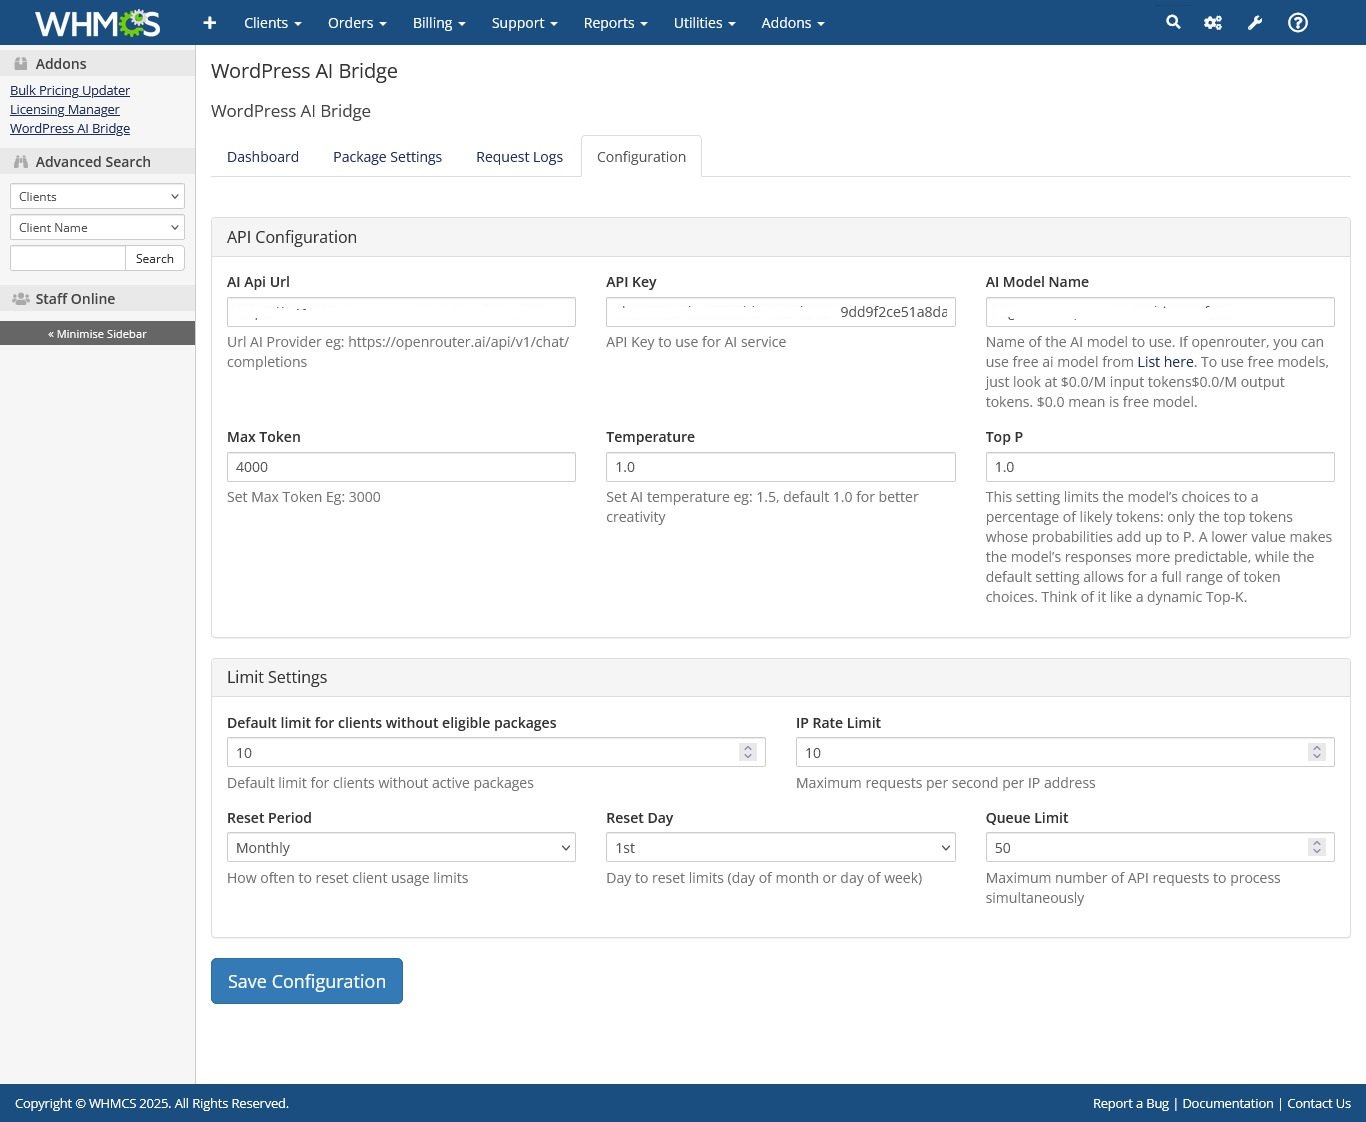
Task: Click inside the Max Token field
Action: click(x=400, y=466)
